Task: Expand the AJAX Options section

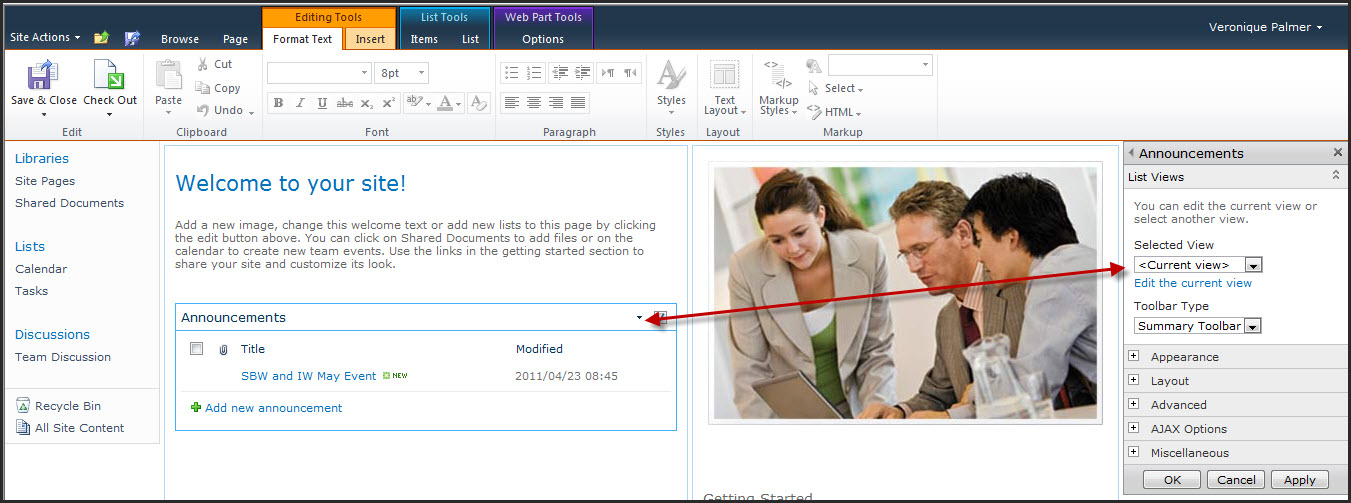Action: (x=1133, y=428)
